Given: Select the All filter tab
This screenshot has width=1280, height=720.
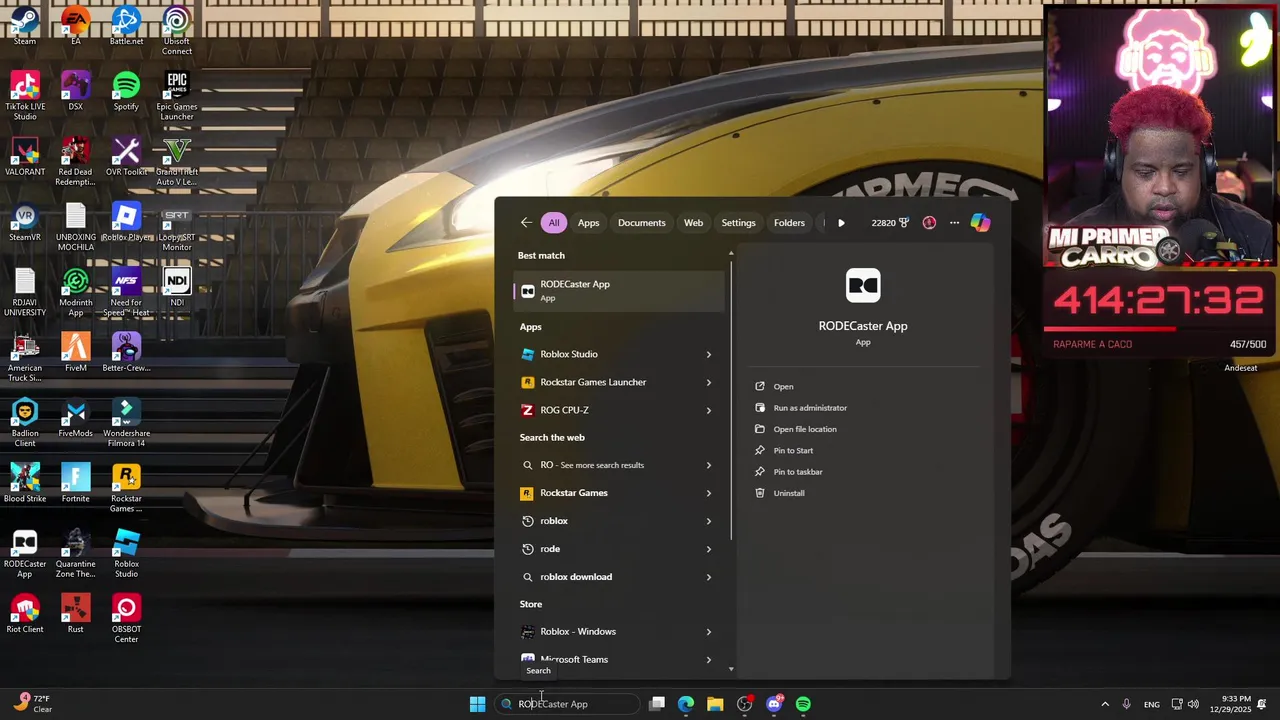Looking at the screenshot, I should coord(553,223).
